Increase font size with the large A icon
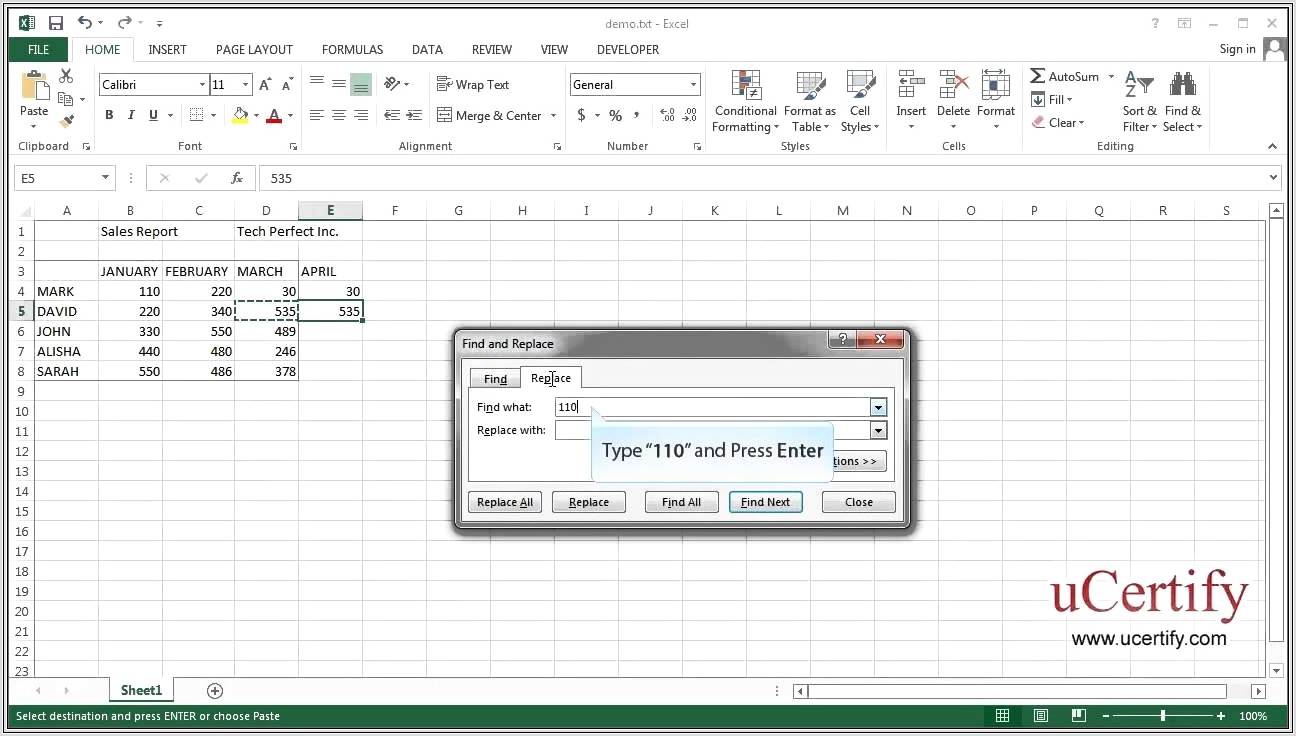Screen dimensions: 1296x736 (x=265, y=85)
